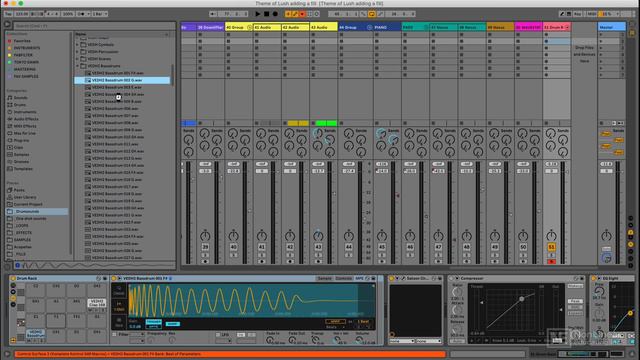The image size is (640, 360).
Task: Click the transport Stop button
Action: point(267,14)
